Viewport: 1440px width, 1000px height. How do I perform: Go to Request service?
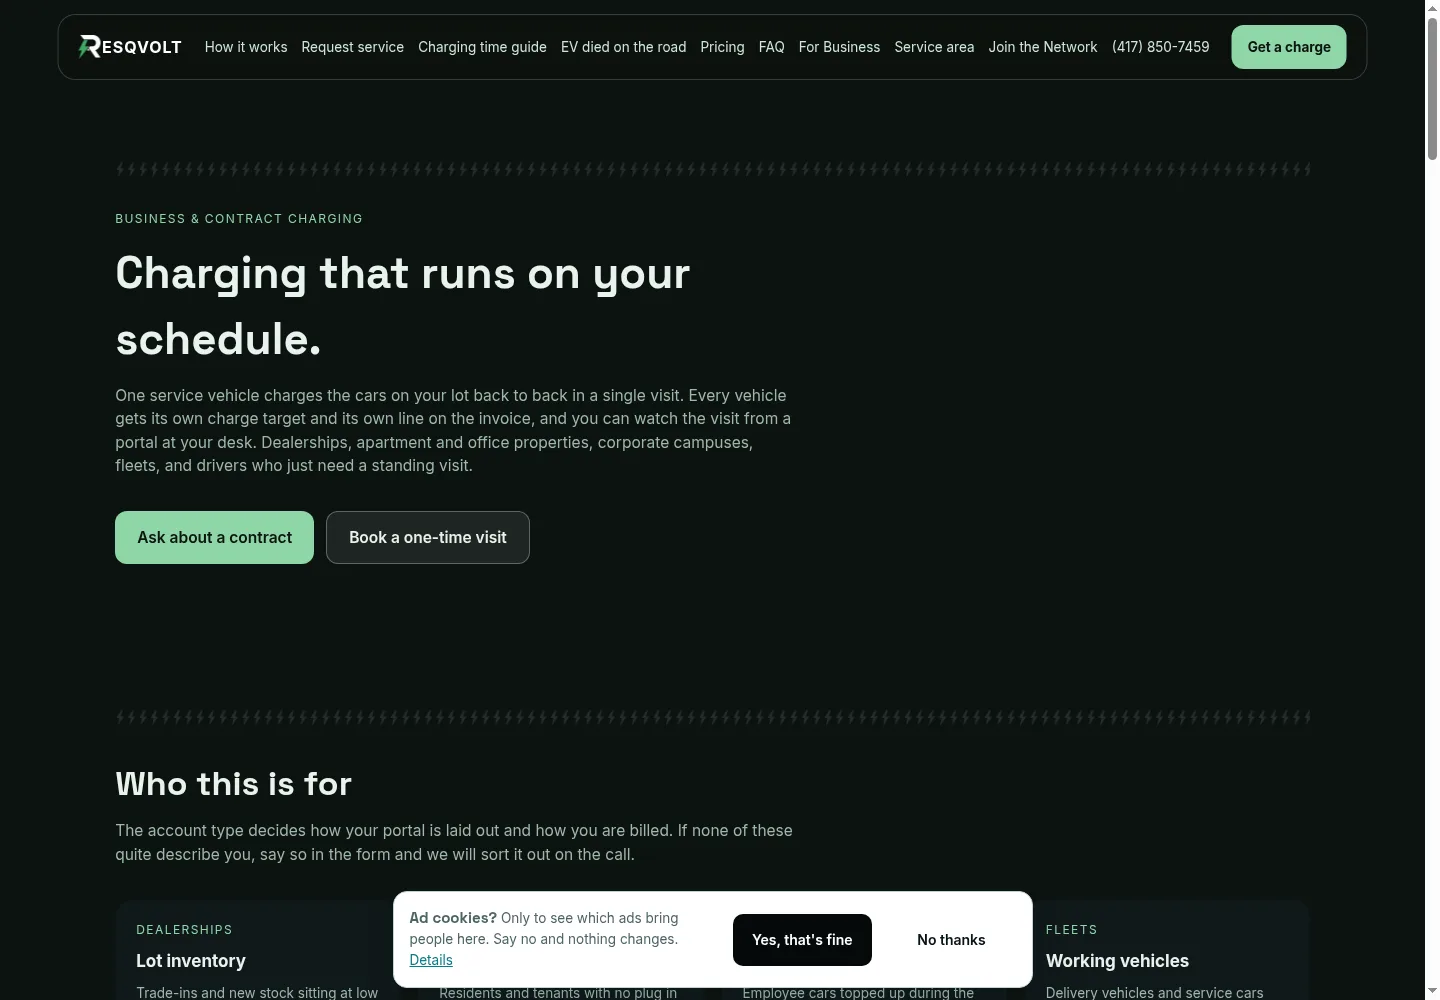(353, 47)
